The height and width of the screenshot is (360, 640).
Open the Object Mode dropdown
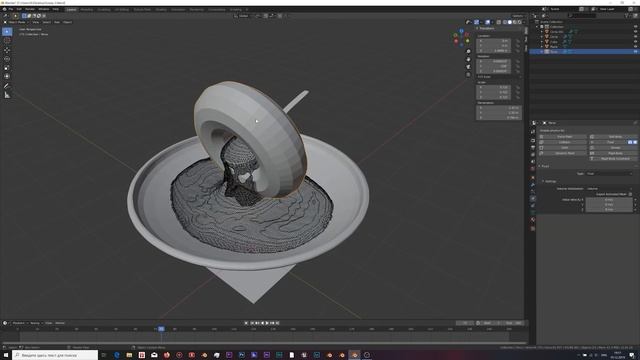click(16, 22)
